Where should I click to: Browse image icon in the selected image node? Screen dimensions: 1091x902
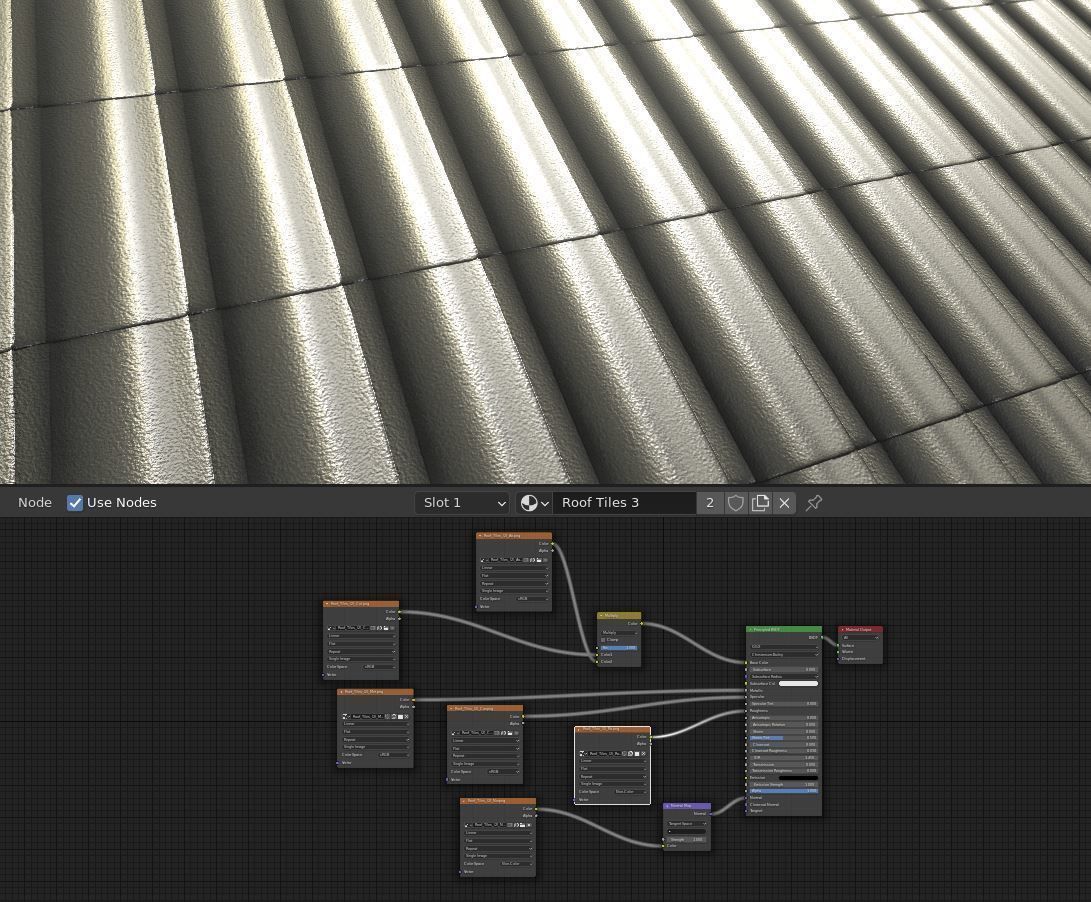(583, 753)
